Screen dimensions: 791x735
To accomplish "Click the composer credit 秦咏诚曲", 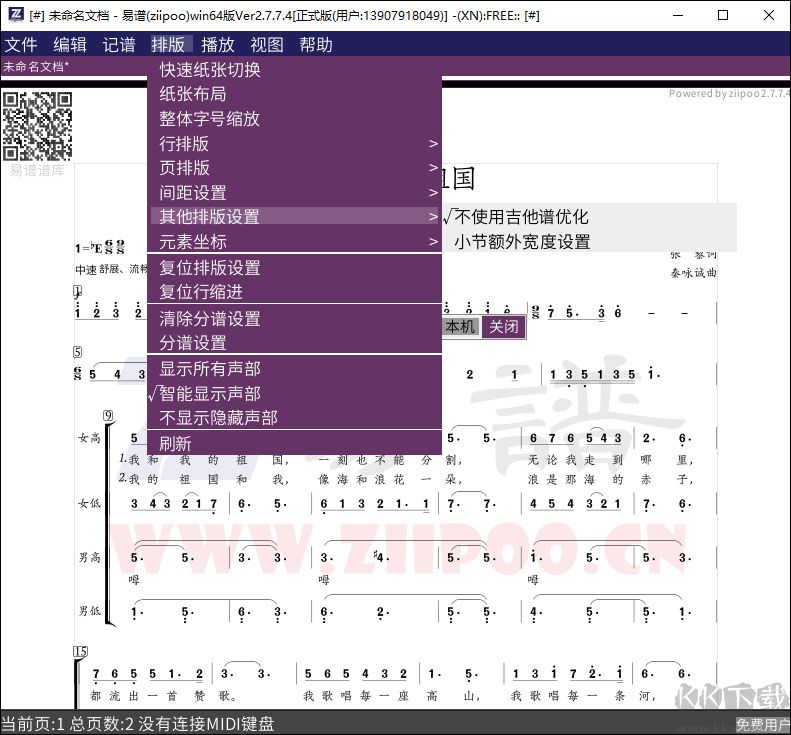I will coord(693,273).
